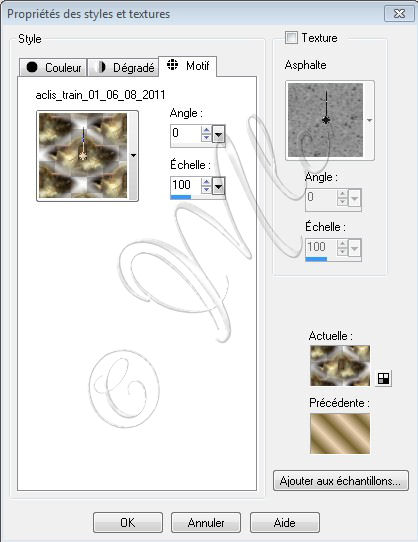Click the Asphalte texture preview thumbnail
This screenshot has height=542, width=418.
click(325, 120)
